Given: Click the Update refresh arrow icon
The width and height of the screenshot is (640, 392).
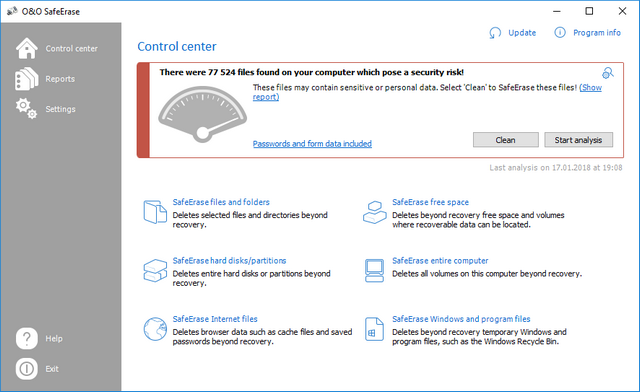Looking at the screenshot, I should [x=495, y=33].
